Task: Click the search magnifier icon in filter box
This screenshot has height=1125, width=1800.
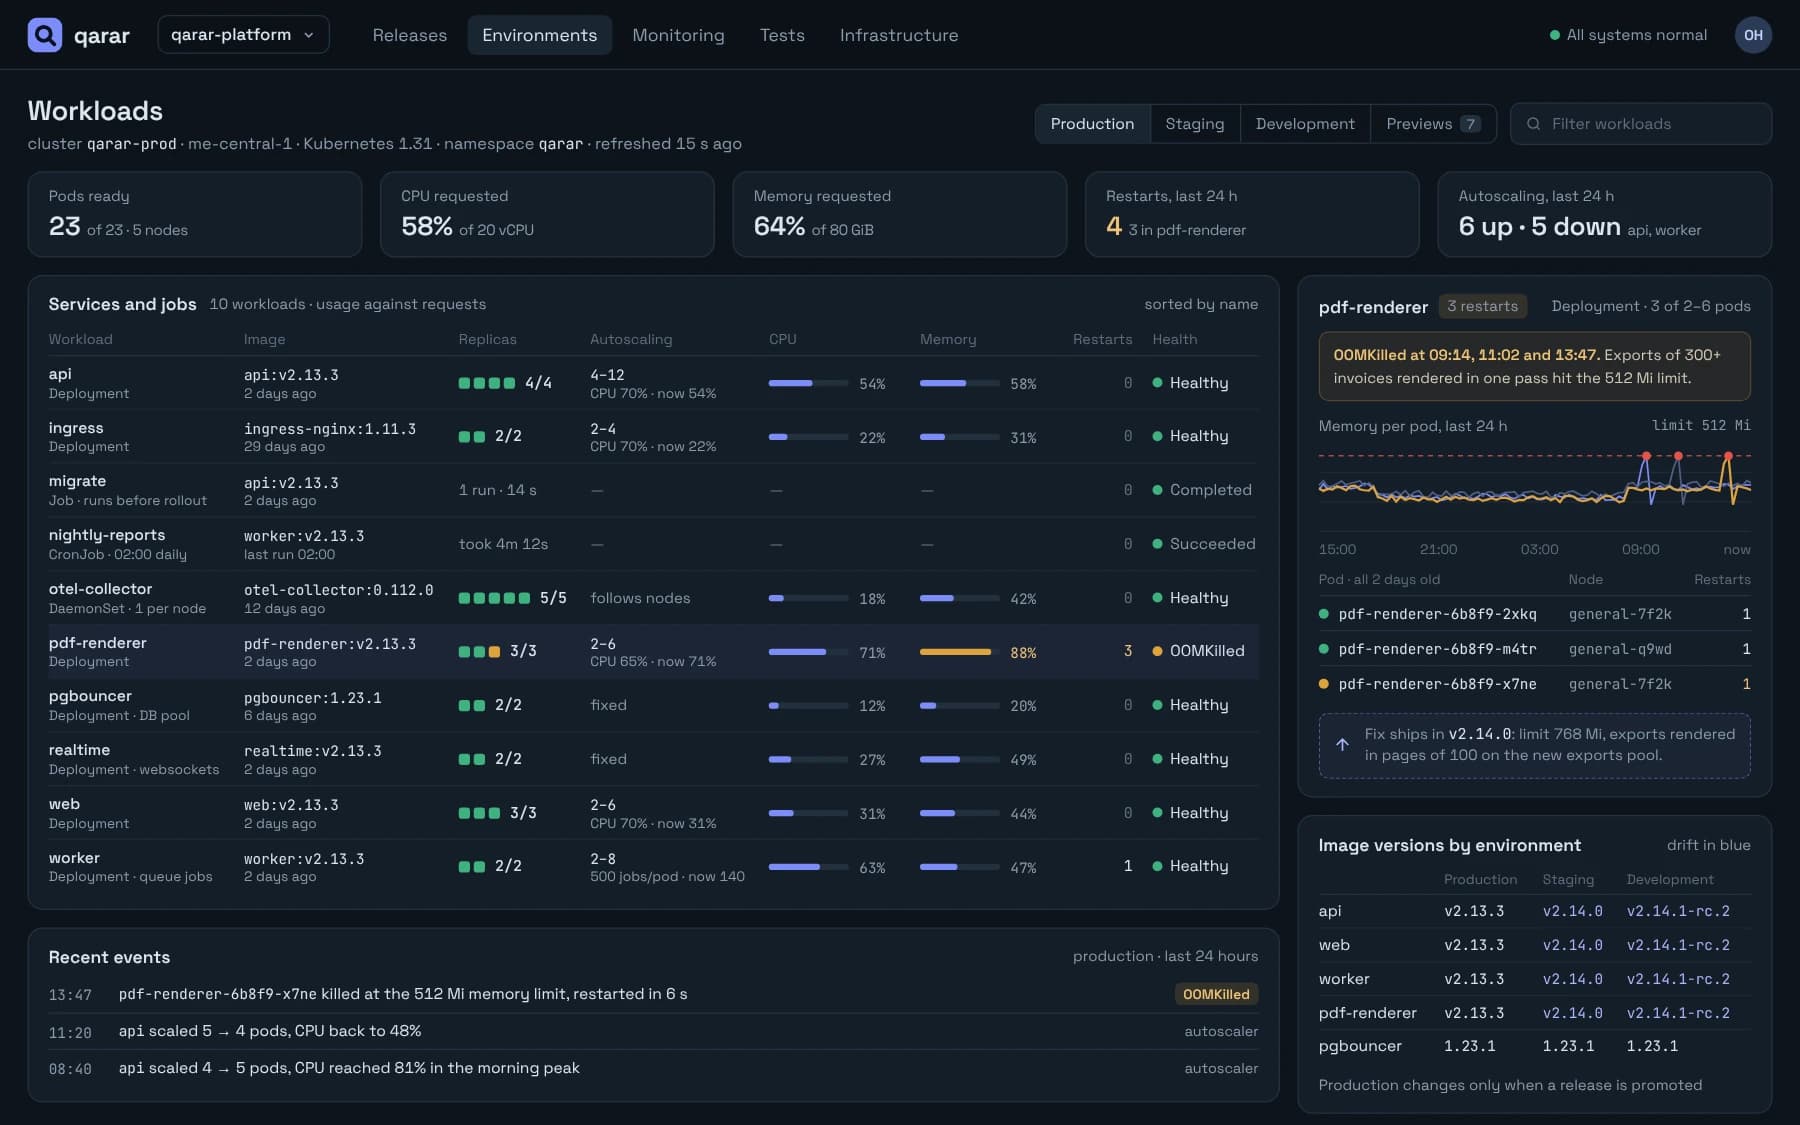Action: click(1533, 124)
